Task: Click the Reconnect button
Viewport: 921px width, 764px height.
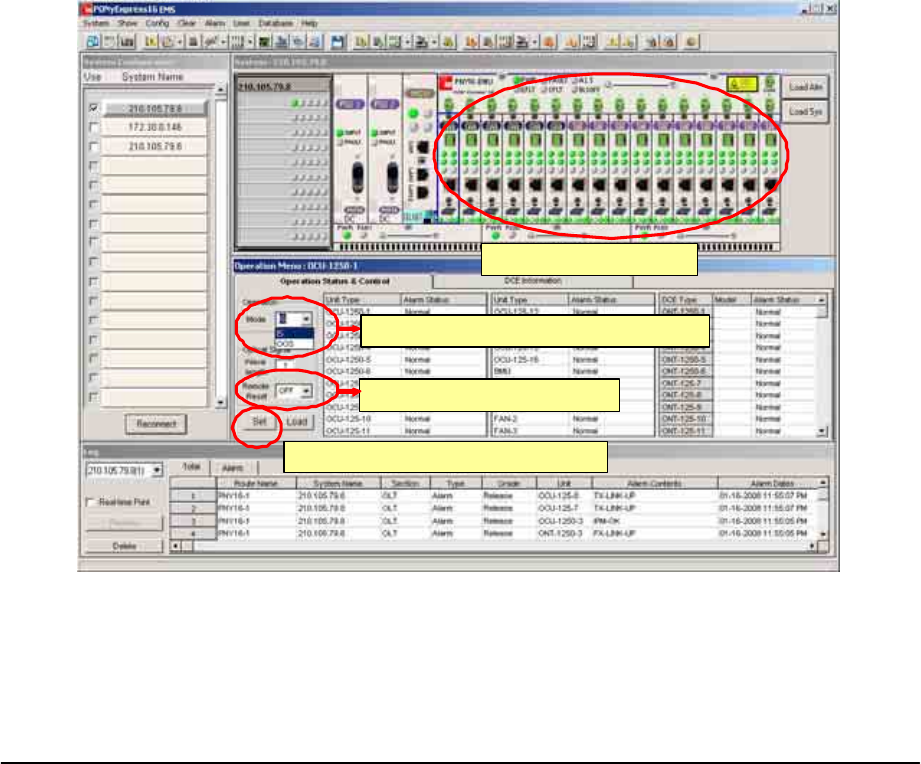Action: pyautogui.click(x=156, y=424)
